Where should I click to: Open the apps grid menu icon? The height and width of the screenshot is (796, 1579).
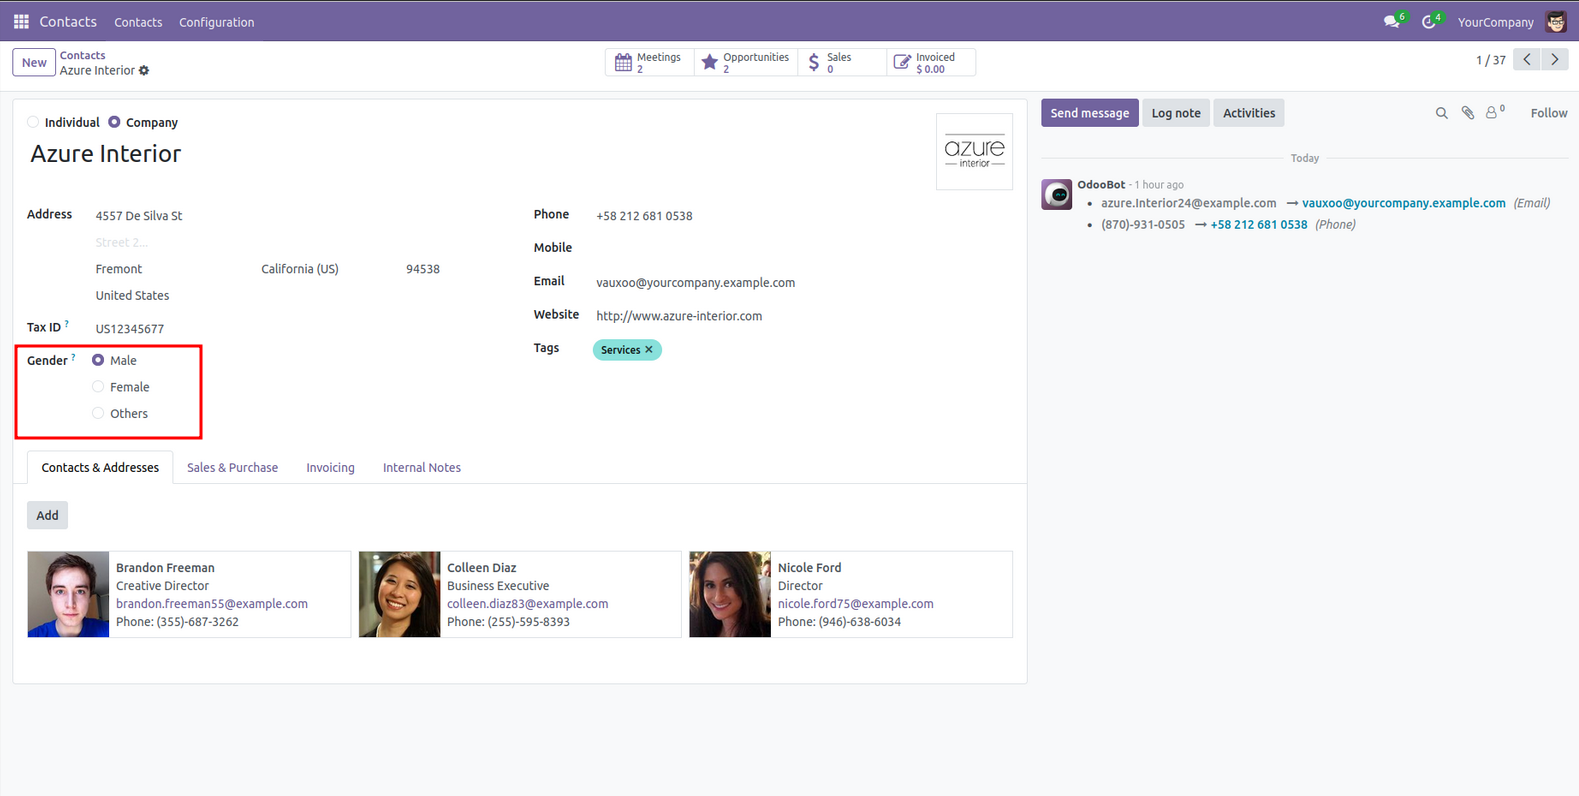tap(21, 21)
